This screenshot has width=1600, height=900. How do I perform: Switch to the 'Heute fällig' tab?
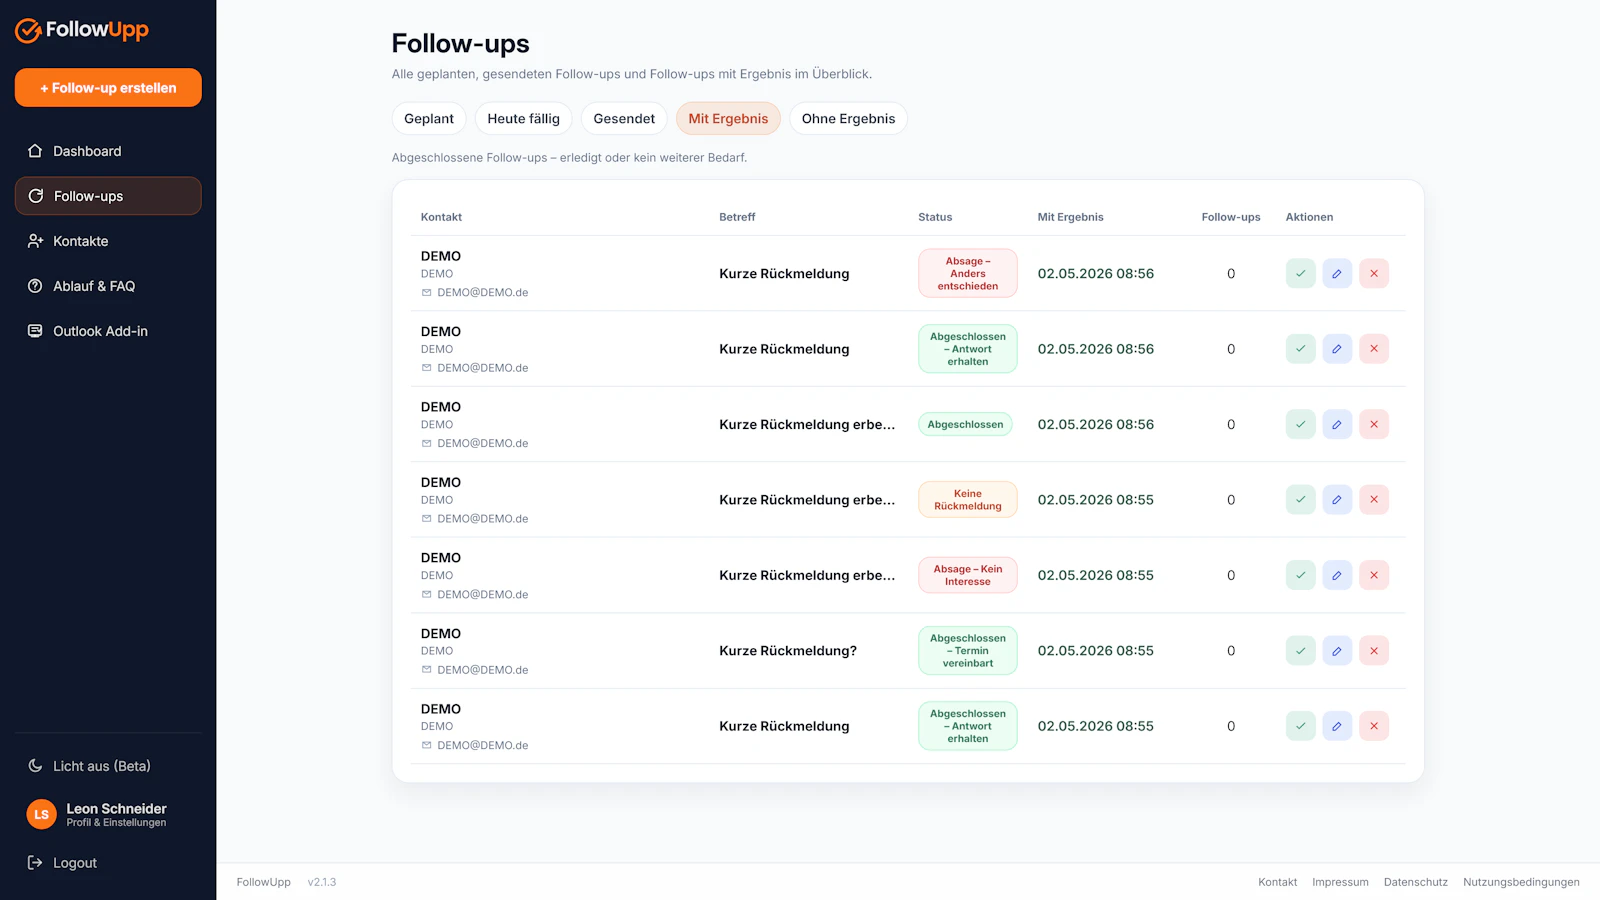pyautogui.click(x=523, y=118)
